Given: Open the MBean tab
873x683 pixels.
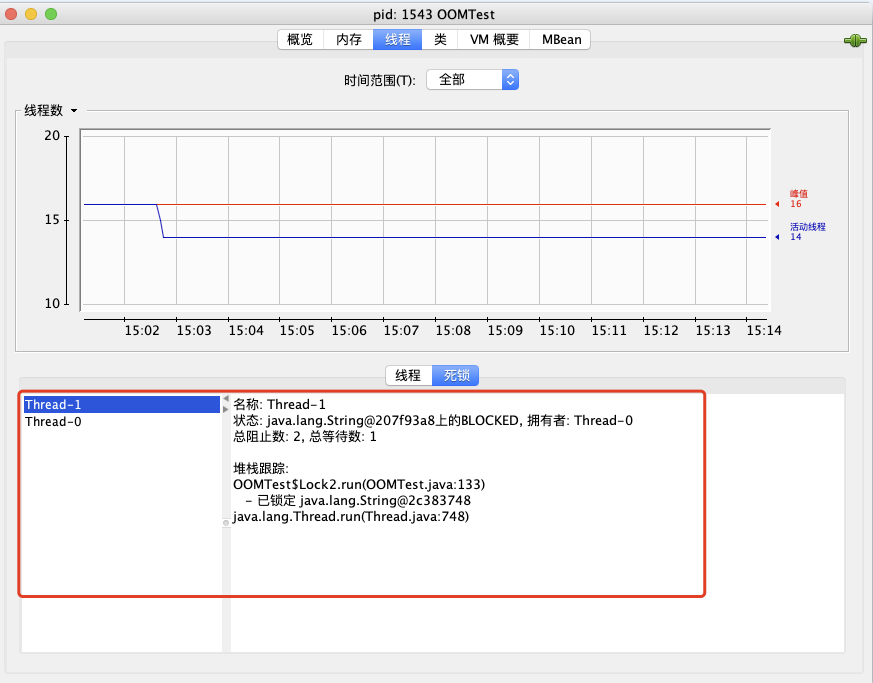Looking at the screenshot, I should 561,40.
